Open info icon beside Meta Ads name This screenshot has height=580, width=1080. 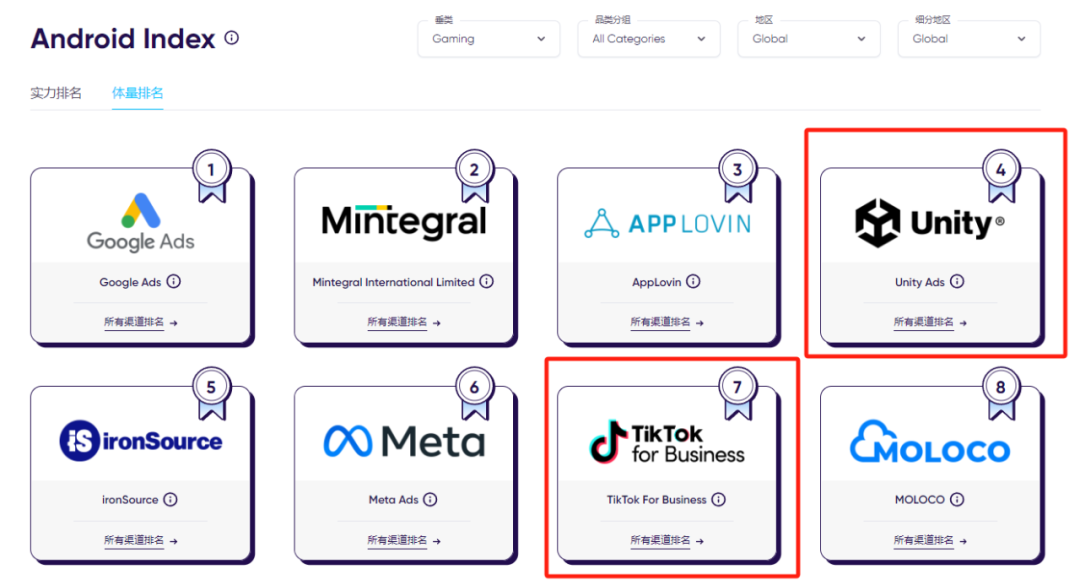click(x=430, y=499)
